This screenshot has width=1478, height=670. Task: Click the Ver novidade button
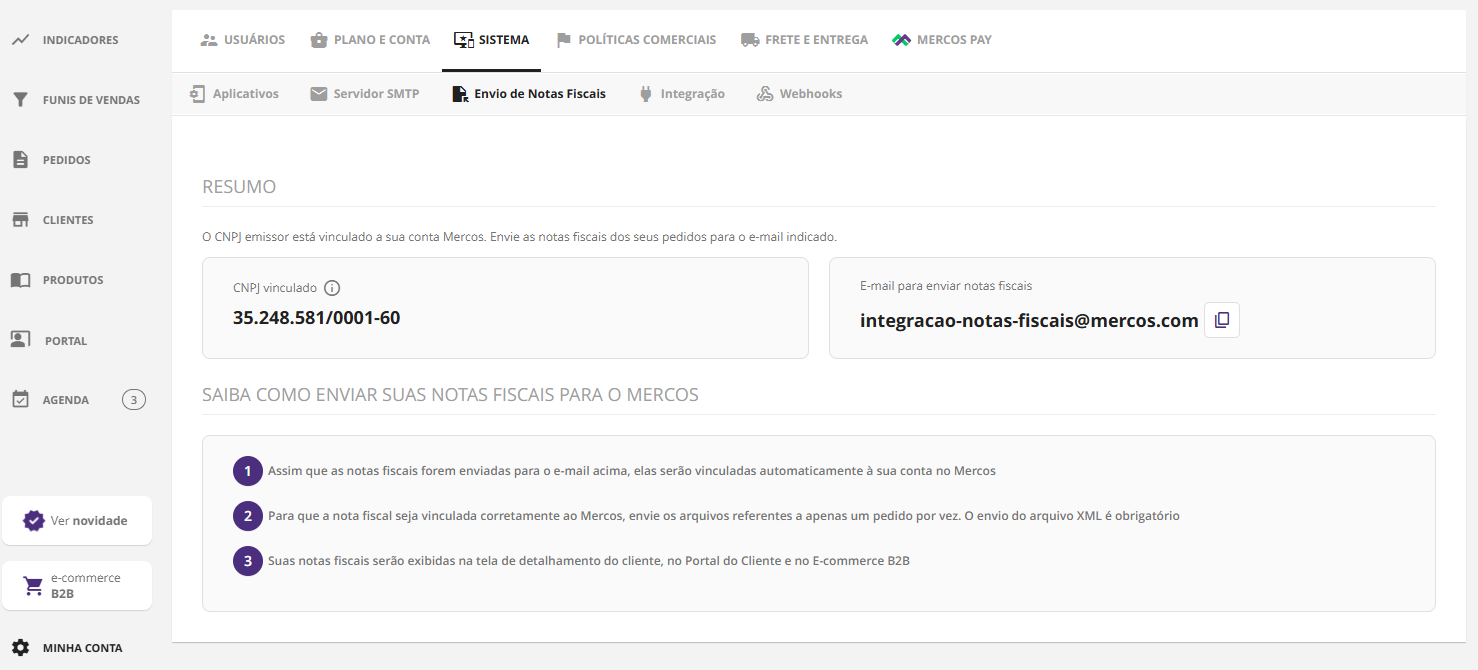77,521
